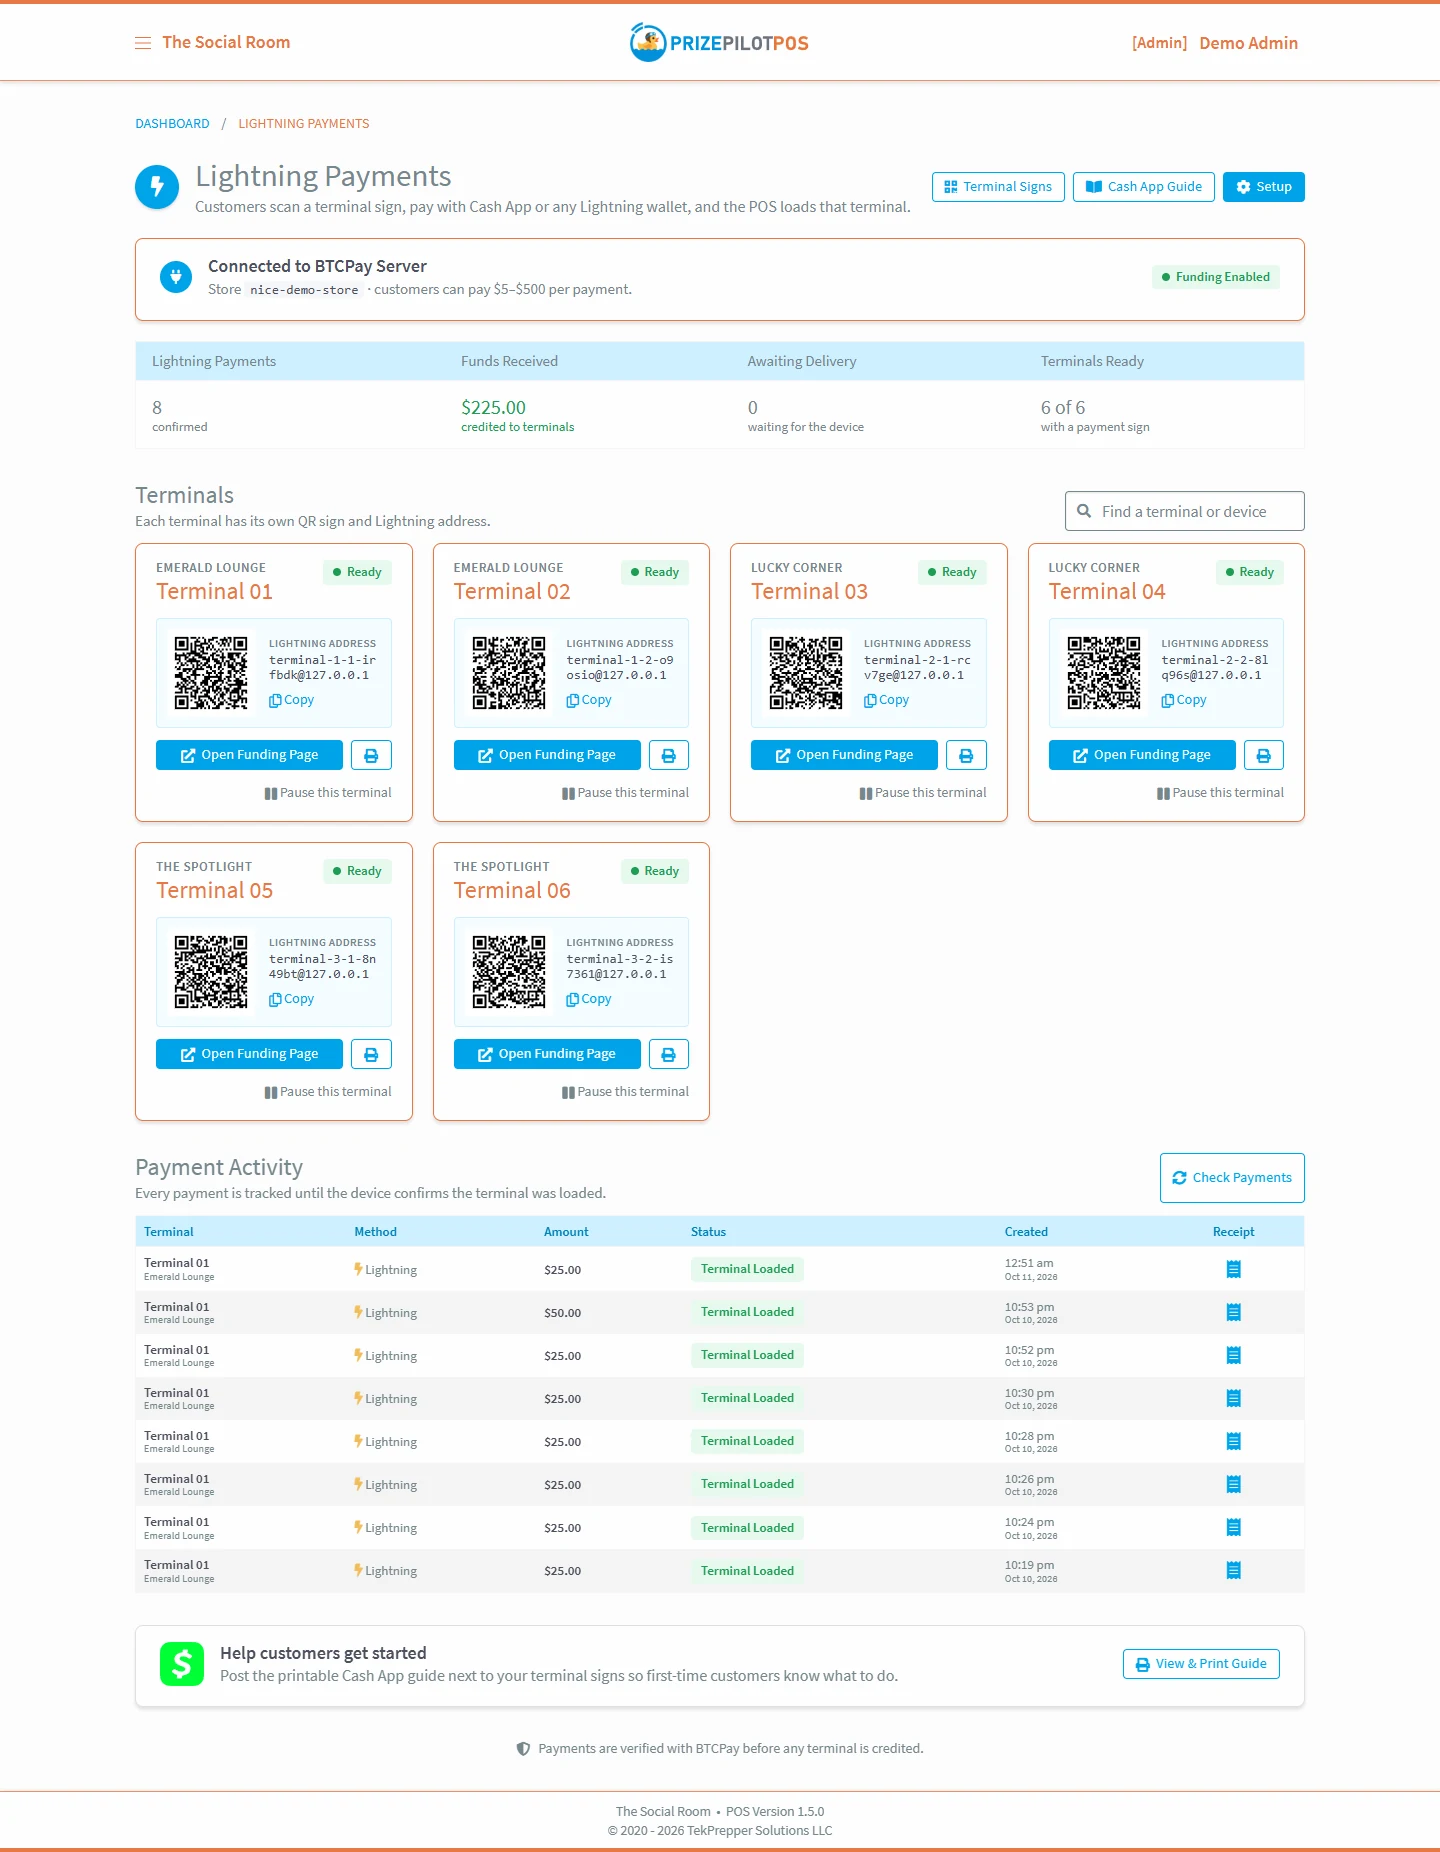
Task: View receipt for the 10:24 pm payment
Action: [1234, 1527]
